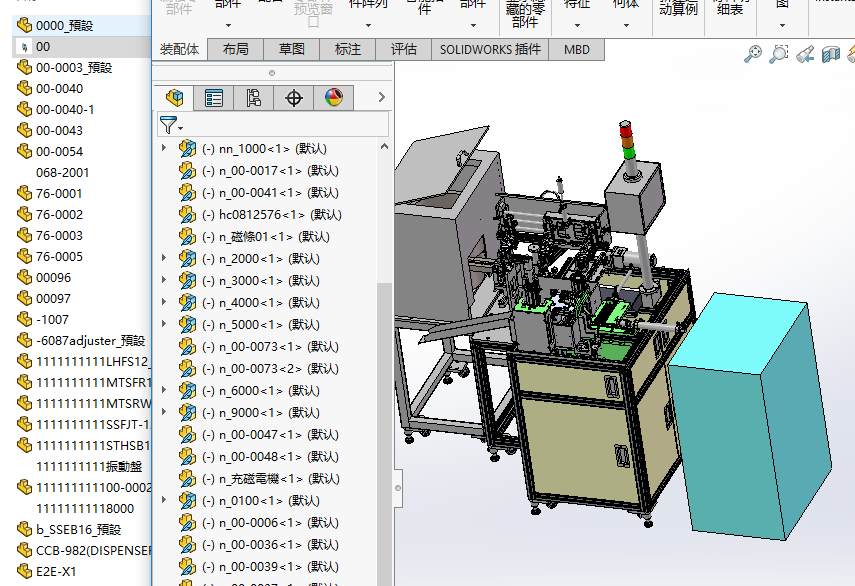855x586 pixels.
Task: Switch to the PropertyManager panel icon
Action: 214,97
